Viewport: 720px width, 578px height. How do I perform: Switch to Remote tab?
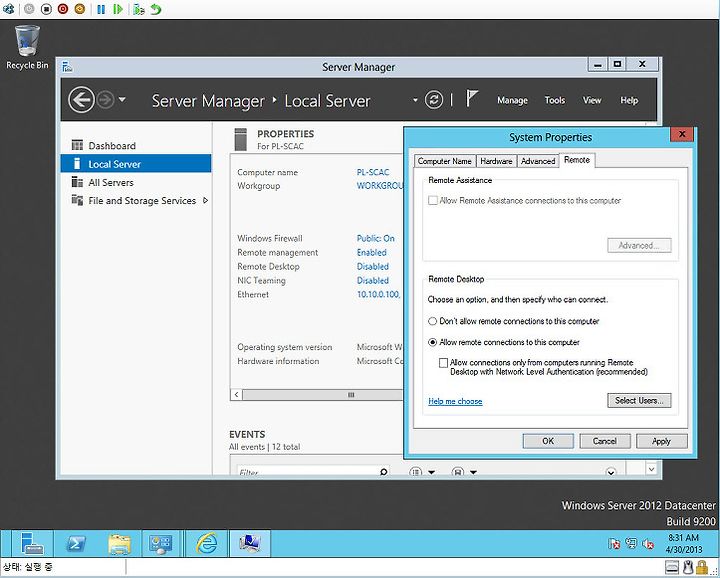(x=577, y=160)
